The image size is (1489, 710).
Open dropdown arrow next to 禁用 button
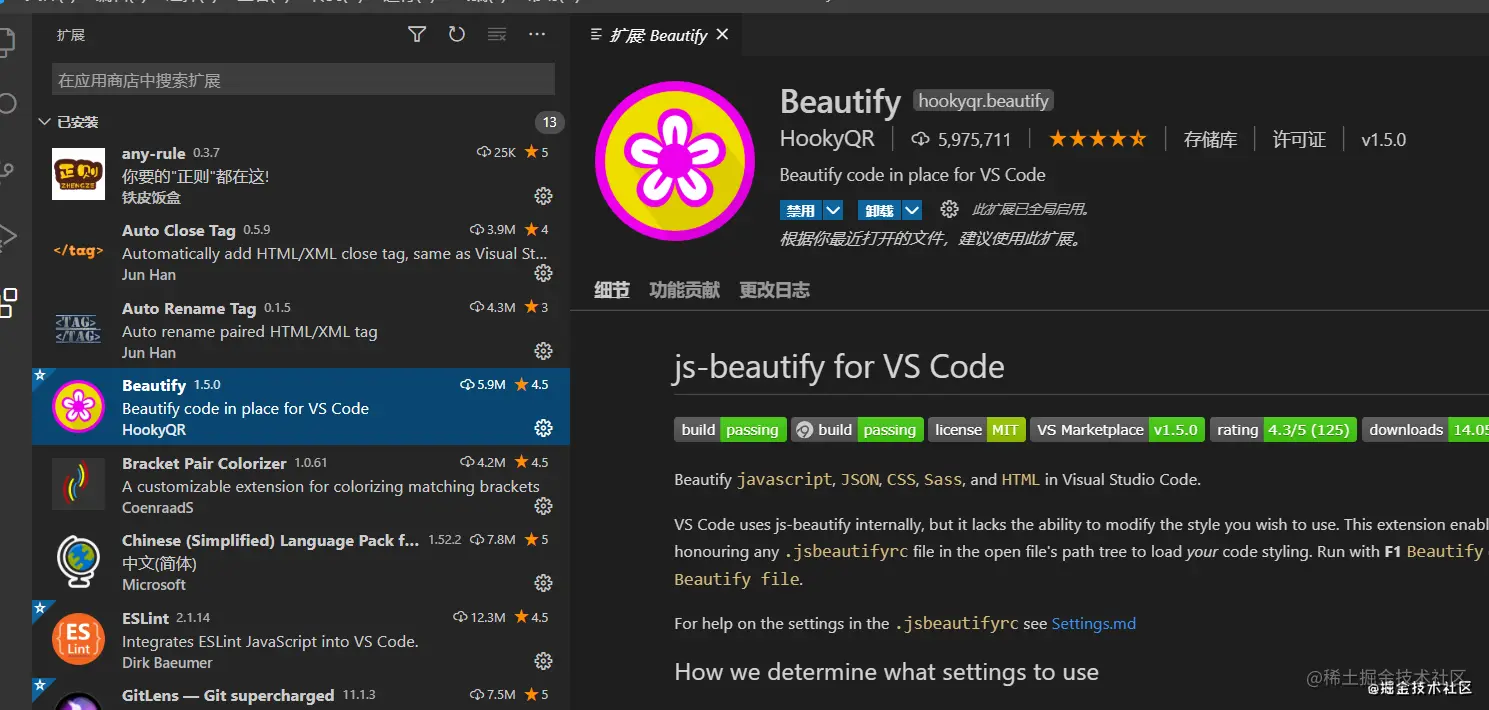point(833,210)
